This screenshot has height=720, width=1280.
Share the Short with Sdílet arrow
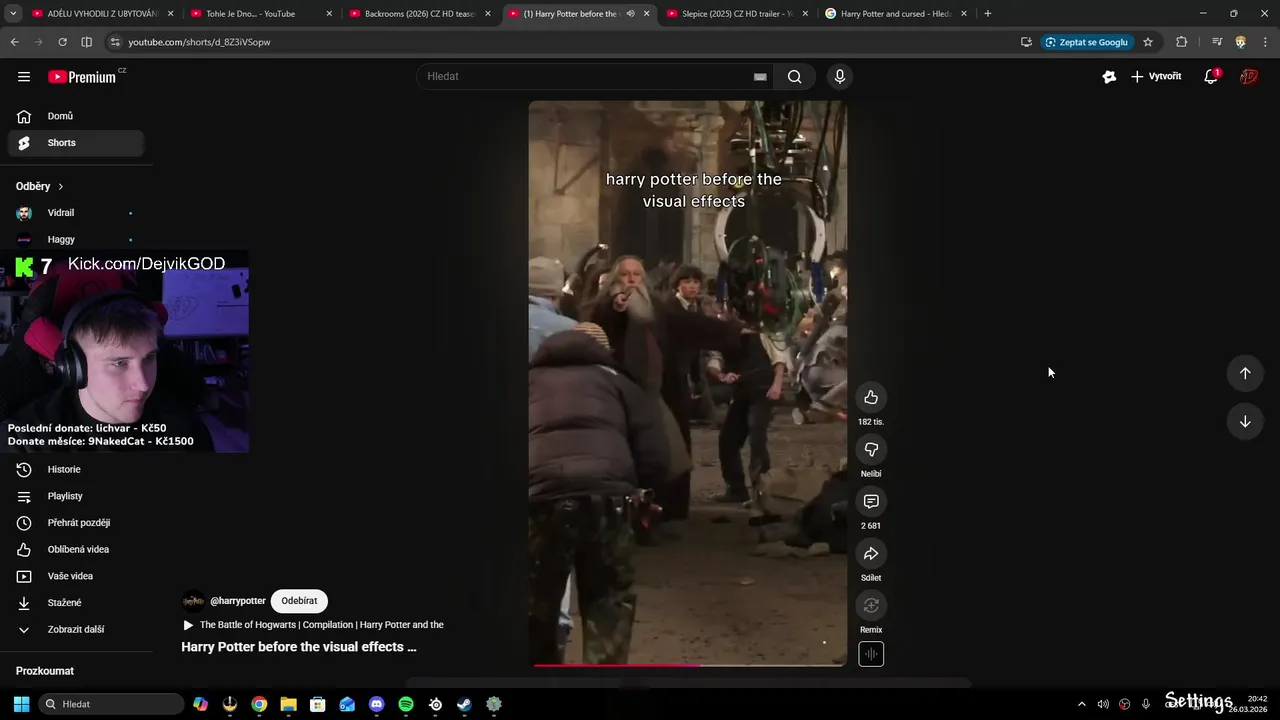[871, 553]
